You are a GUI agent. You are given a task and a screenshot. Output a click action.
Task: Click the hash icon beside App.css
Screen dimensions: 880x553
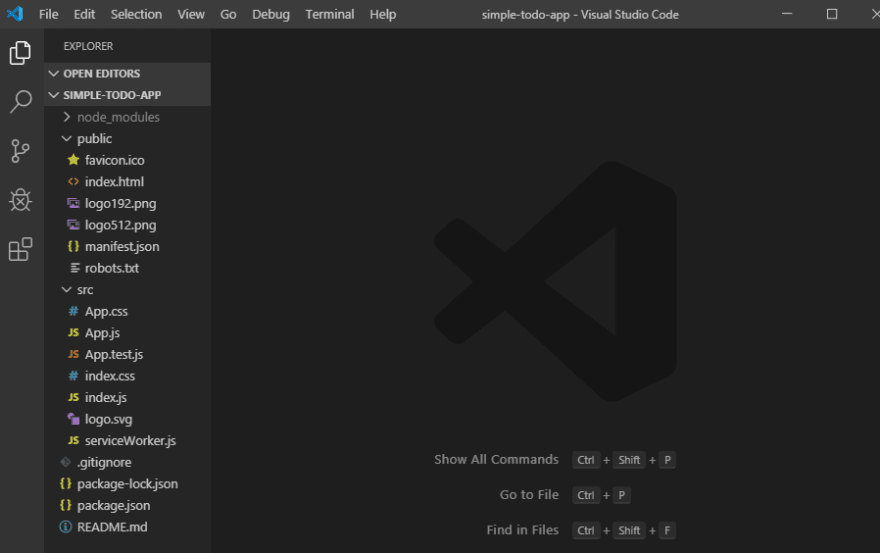pyautogui.click(x=73, y=311)
